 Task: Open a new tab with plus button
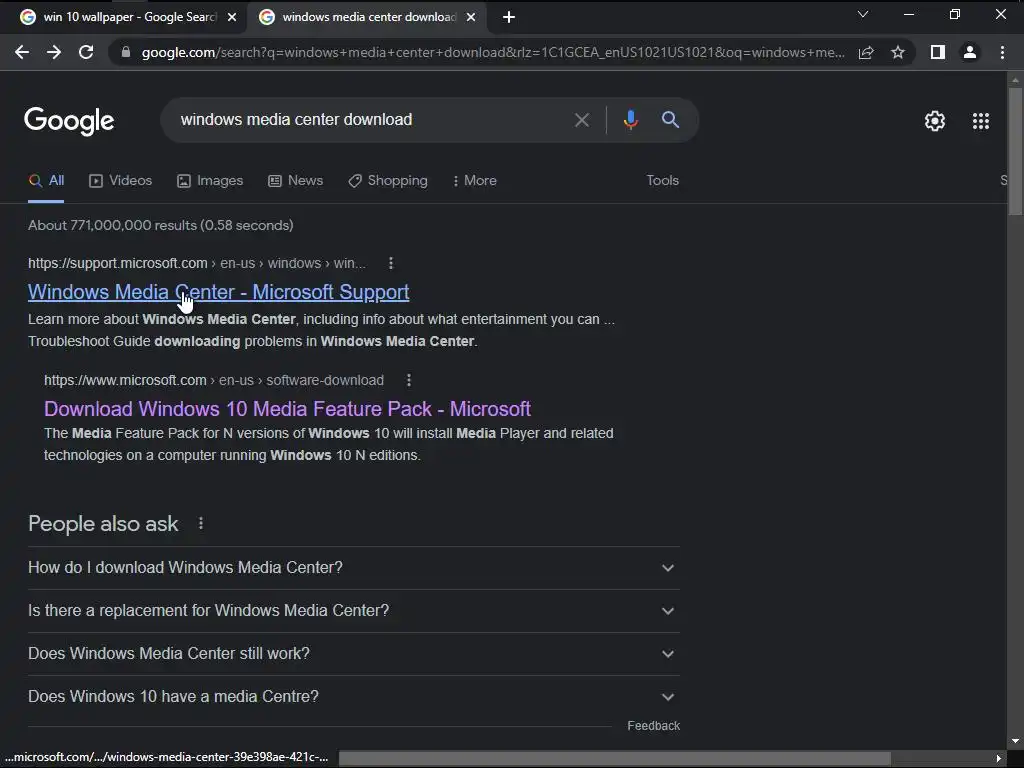click(x=509, y=17)
